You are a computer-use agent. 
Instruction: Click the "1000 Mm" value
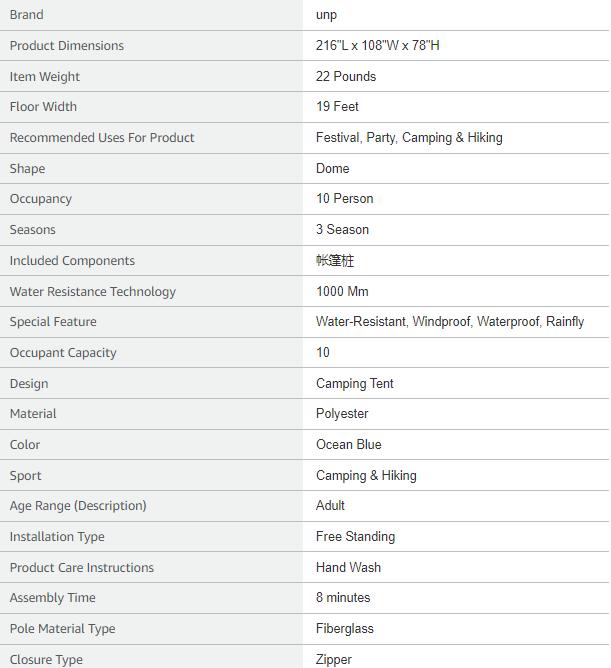(x=342, y=292)
